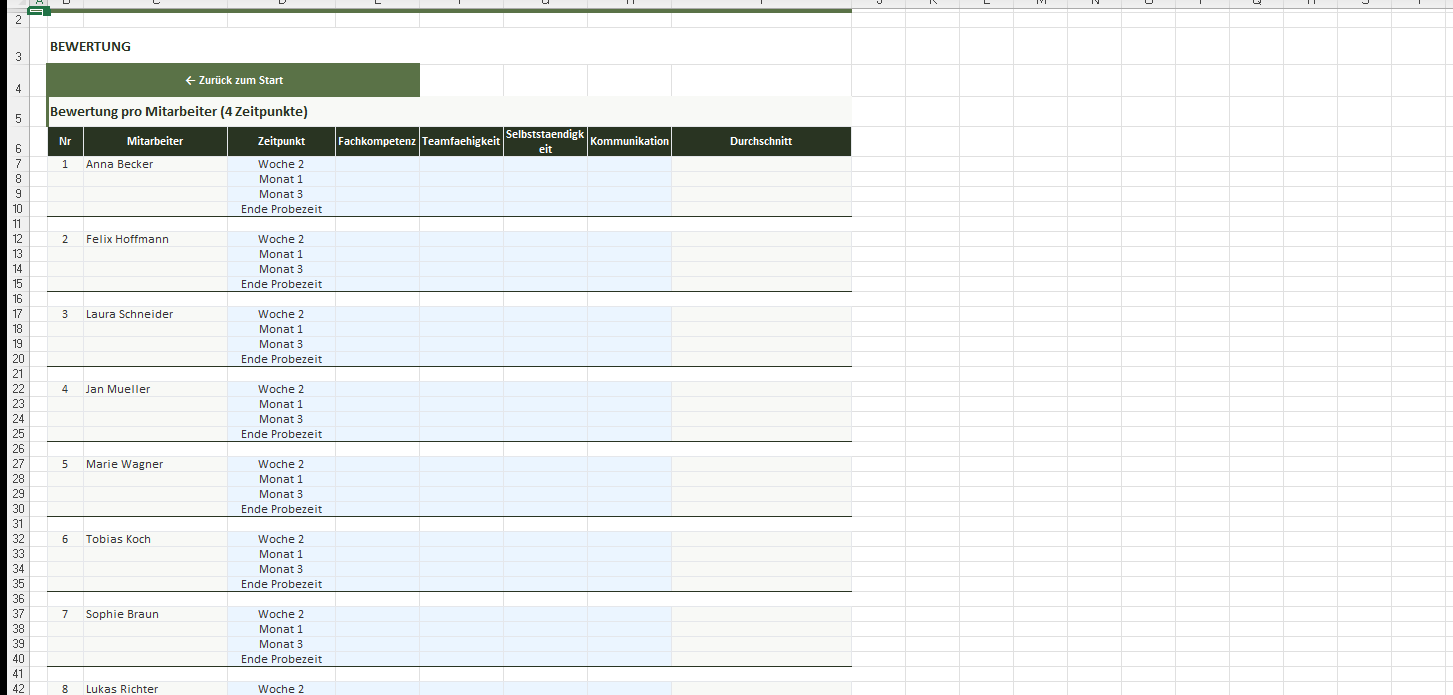Click the 'Durchschnitt' table header cell
Viewport: 1453px width, 695px height.
[760, 142]
